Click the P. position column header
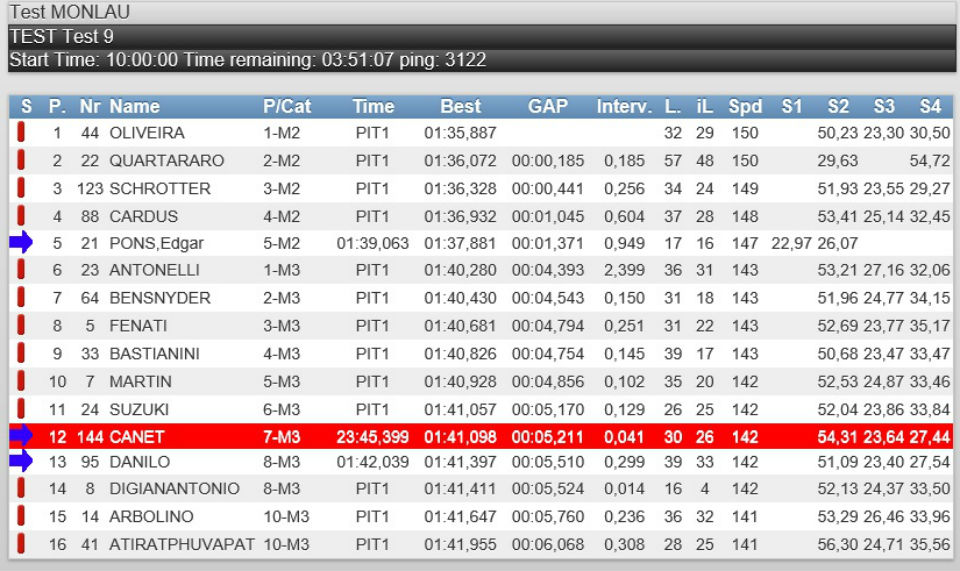The height and width of the screenshot is (571, 960). coord(58,106)
